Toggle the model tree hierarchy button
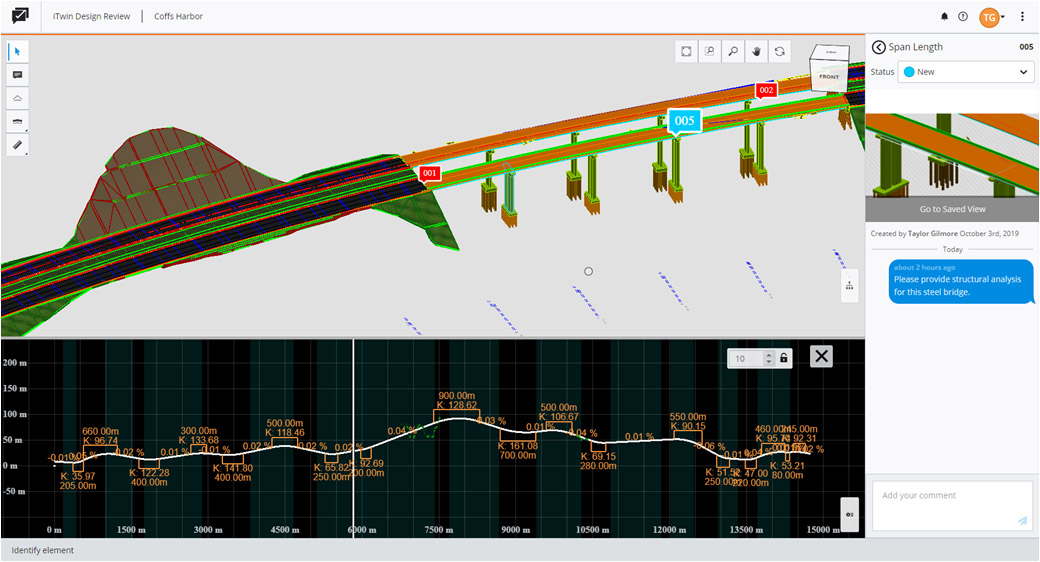This screenshot has width=1040, height=562. [x=849, y=285]
